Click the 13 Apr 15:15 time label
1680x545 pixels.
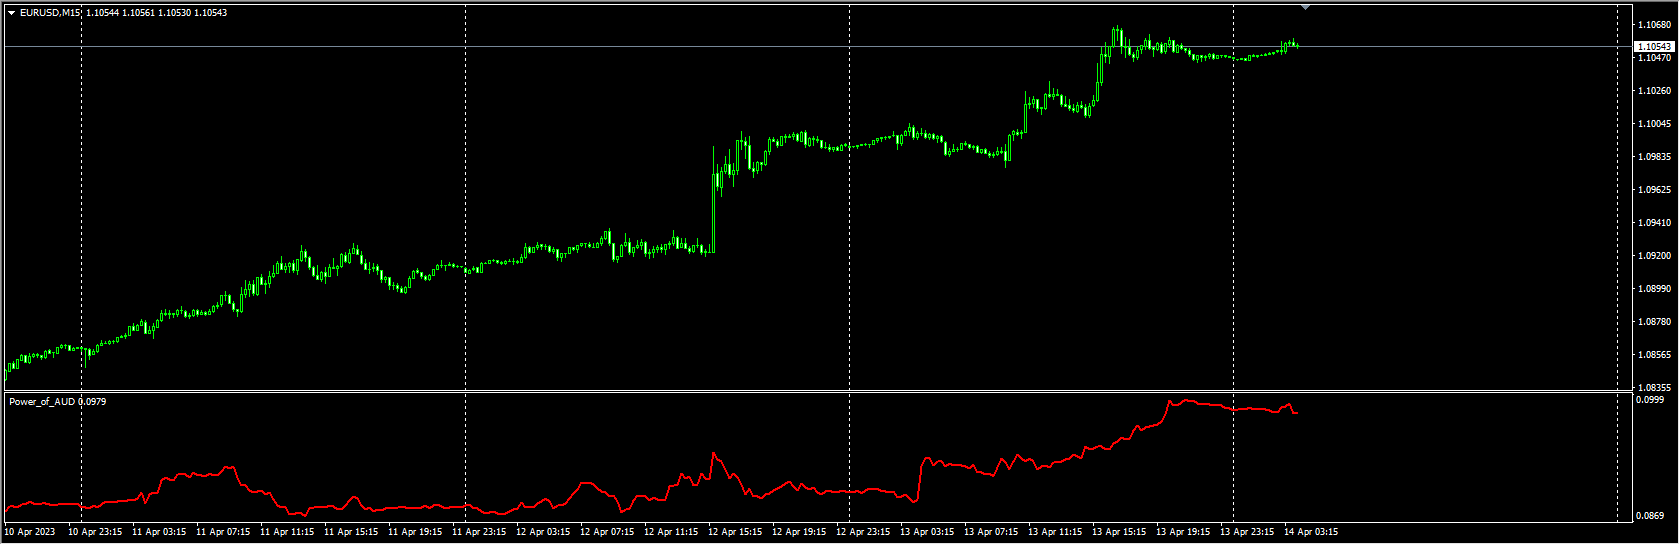click(x=1119, y=532)
